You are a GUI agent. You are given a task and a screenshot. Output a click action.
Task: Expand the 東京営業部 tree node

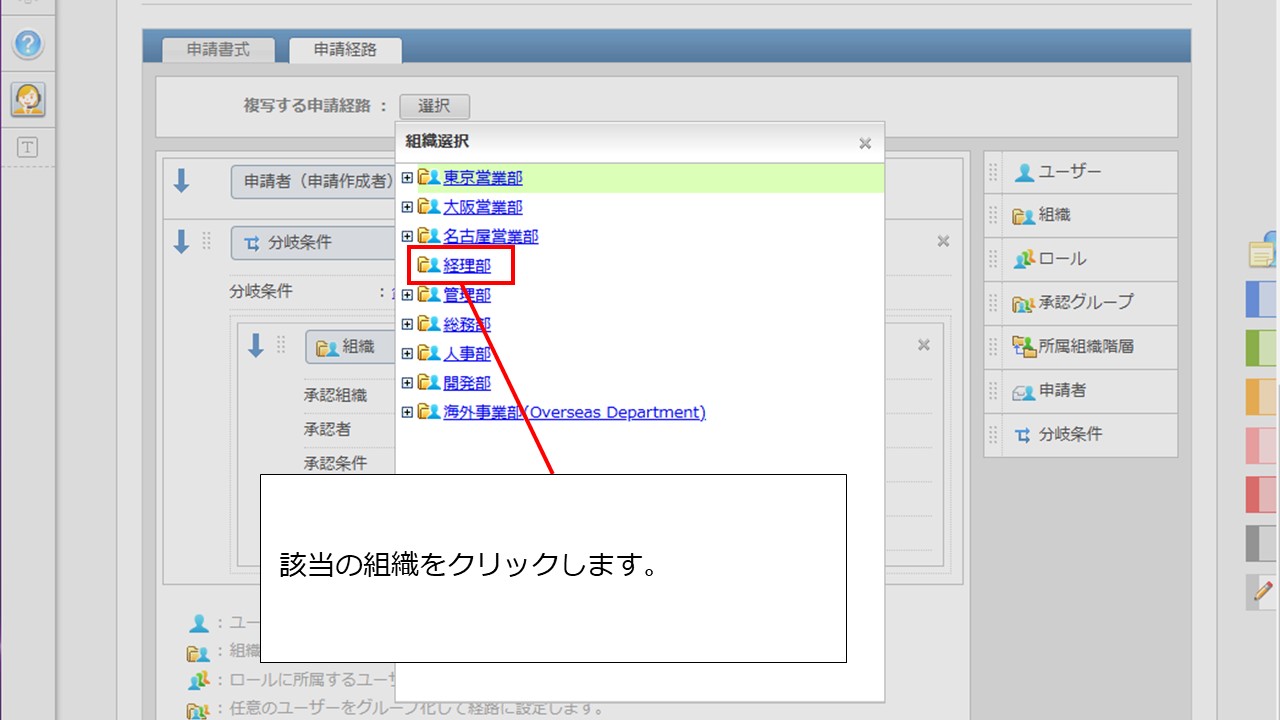(407, 178)
